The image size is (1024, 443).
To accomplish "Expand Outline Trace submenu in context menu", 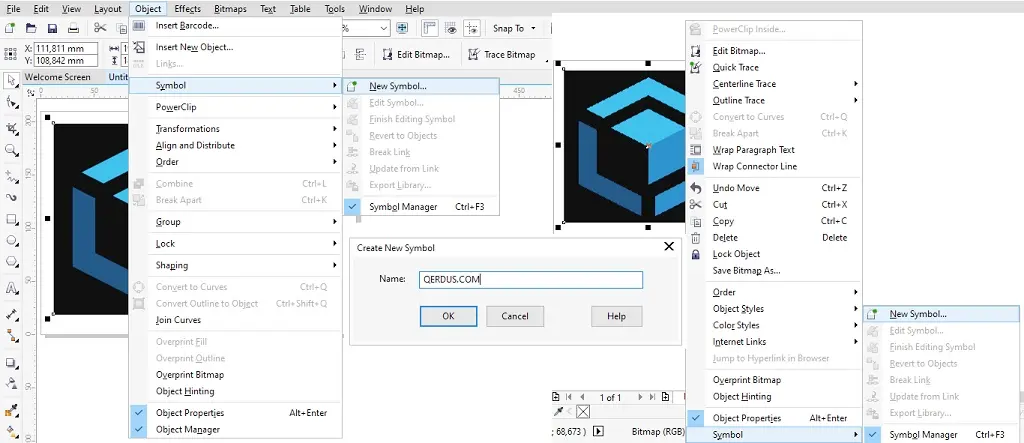I will [x=775, y=100].
